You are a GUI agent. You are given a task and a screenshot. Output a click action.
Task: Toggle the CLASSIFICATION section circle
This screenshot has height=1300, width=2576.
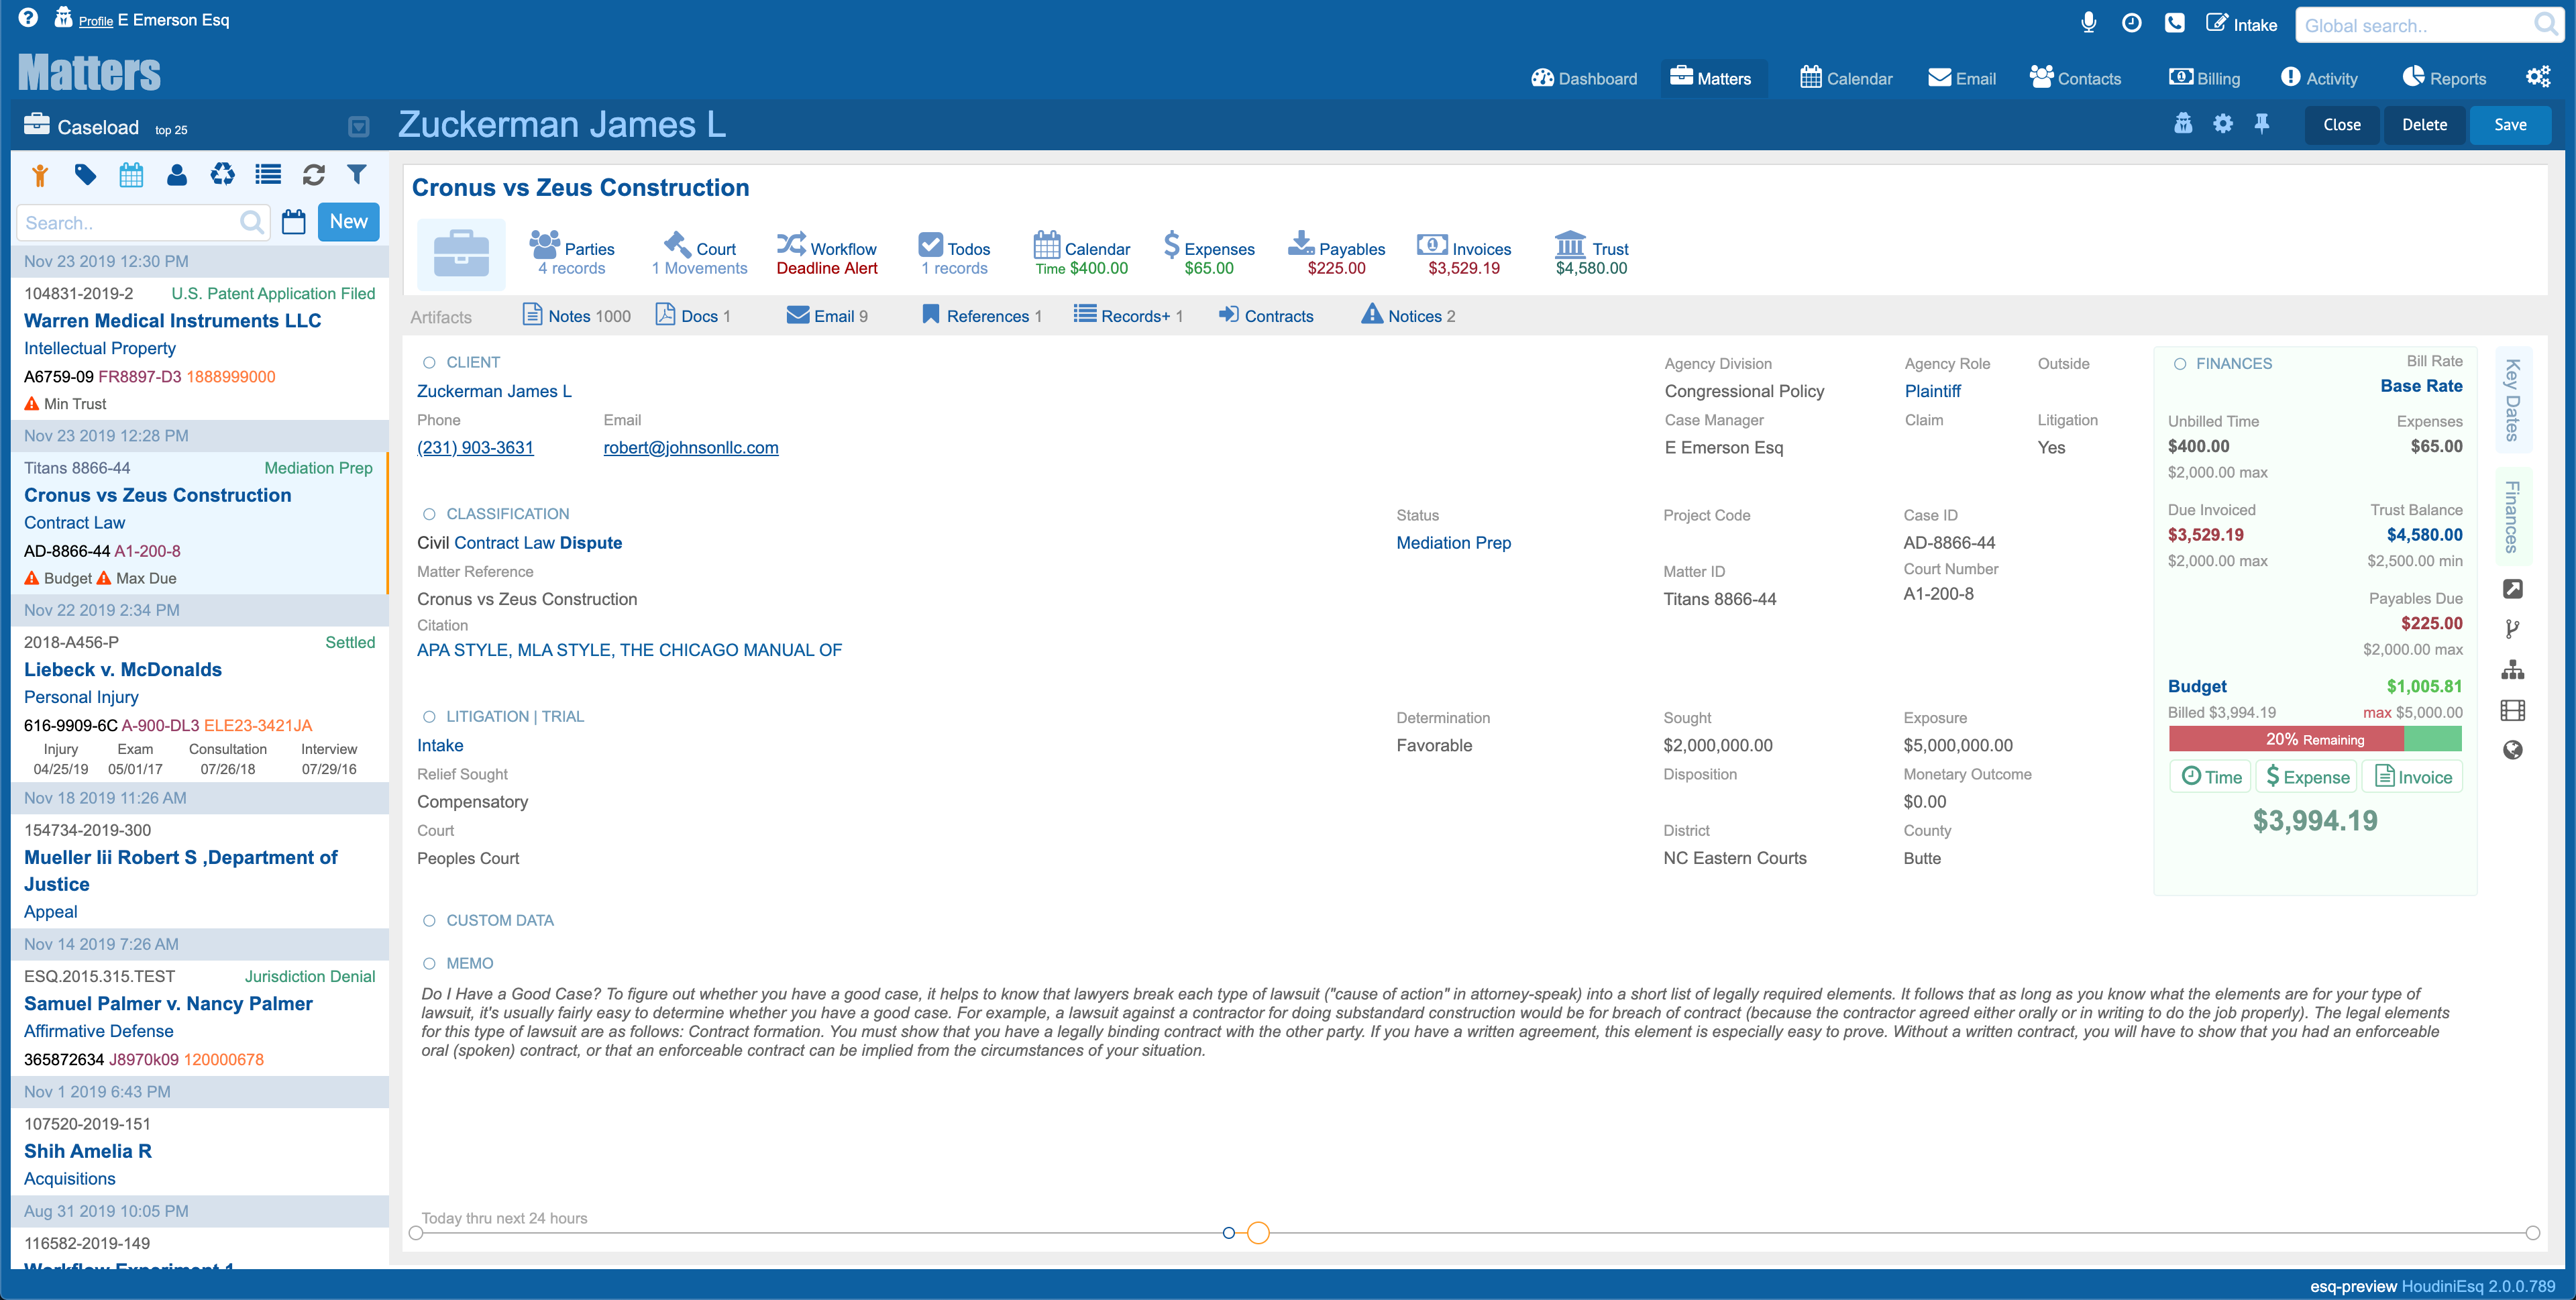point(429,514)
